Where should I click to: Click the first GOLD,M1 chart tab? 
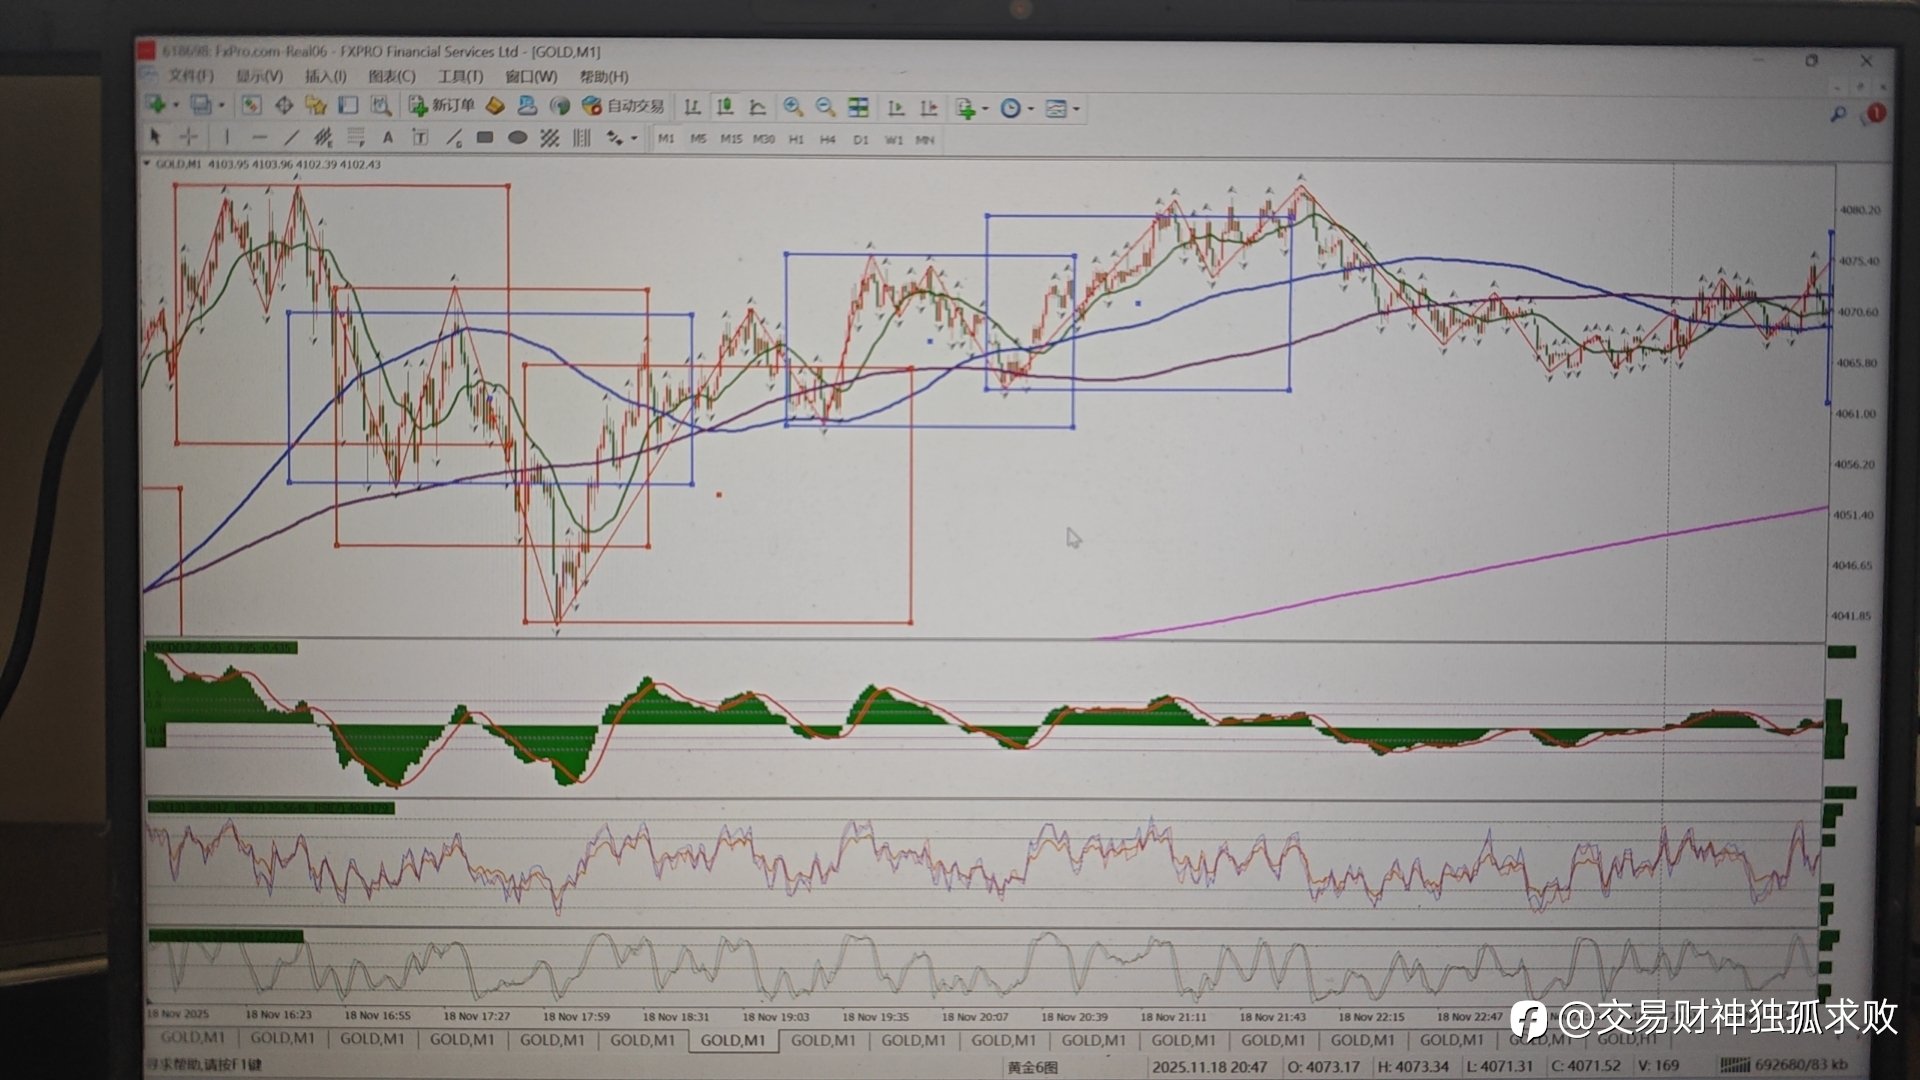pos(193,1039)
